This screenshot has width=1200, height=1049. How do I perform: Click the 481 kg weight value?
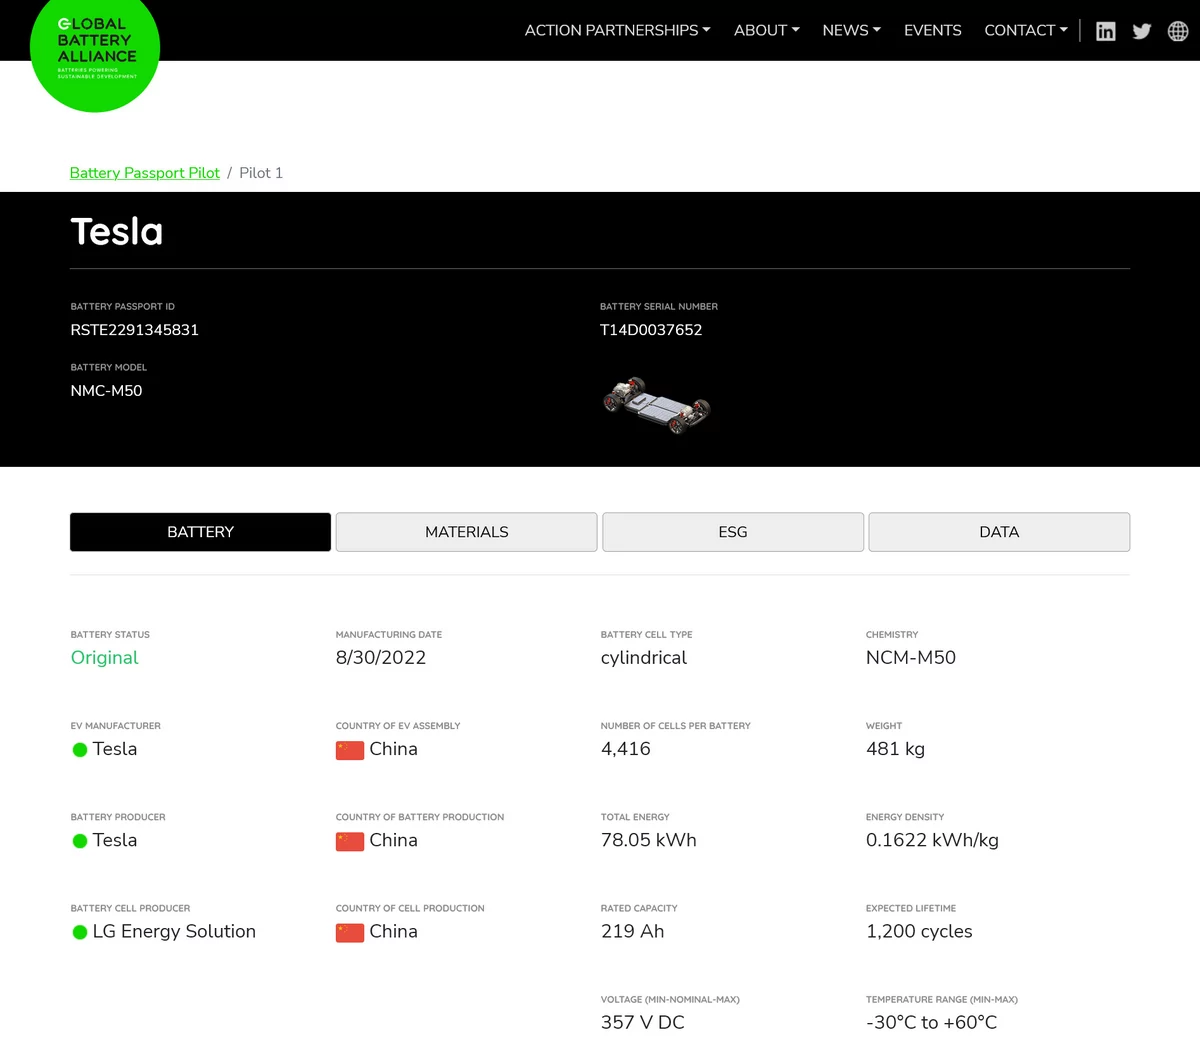click(x=895, y=749)
